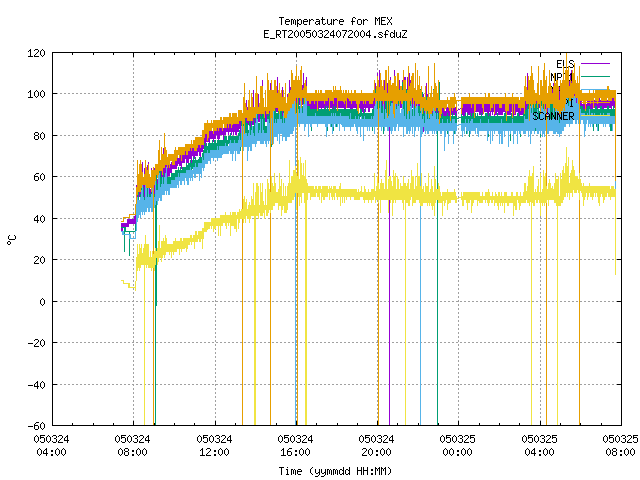The image size is (640, 480).
Task: Click the °C y-axis unit label
Action: coord(11,240)
